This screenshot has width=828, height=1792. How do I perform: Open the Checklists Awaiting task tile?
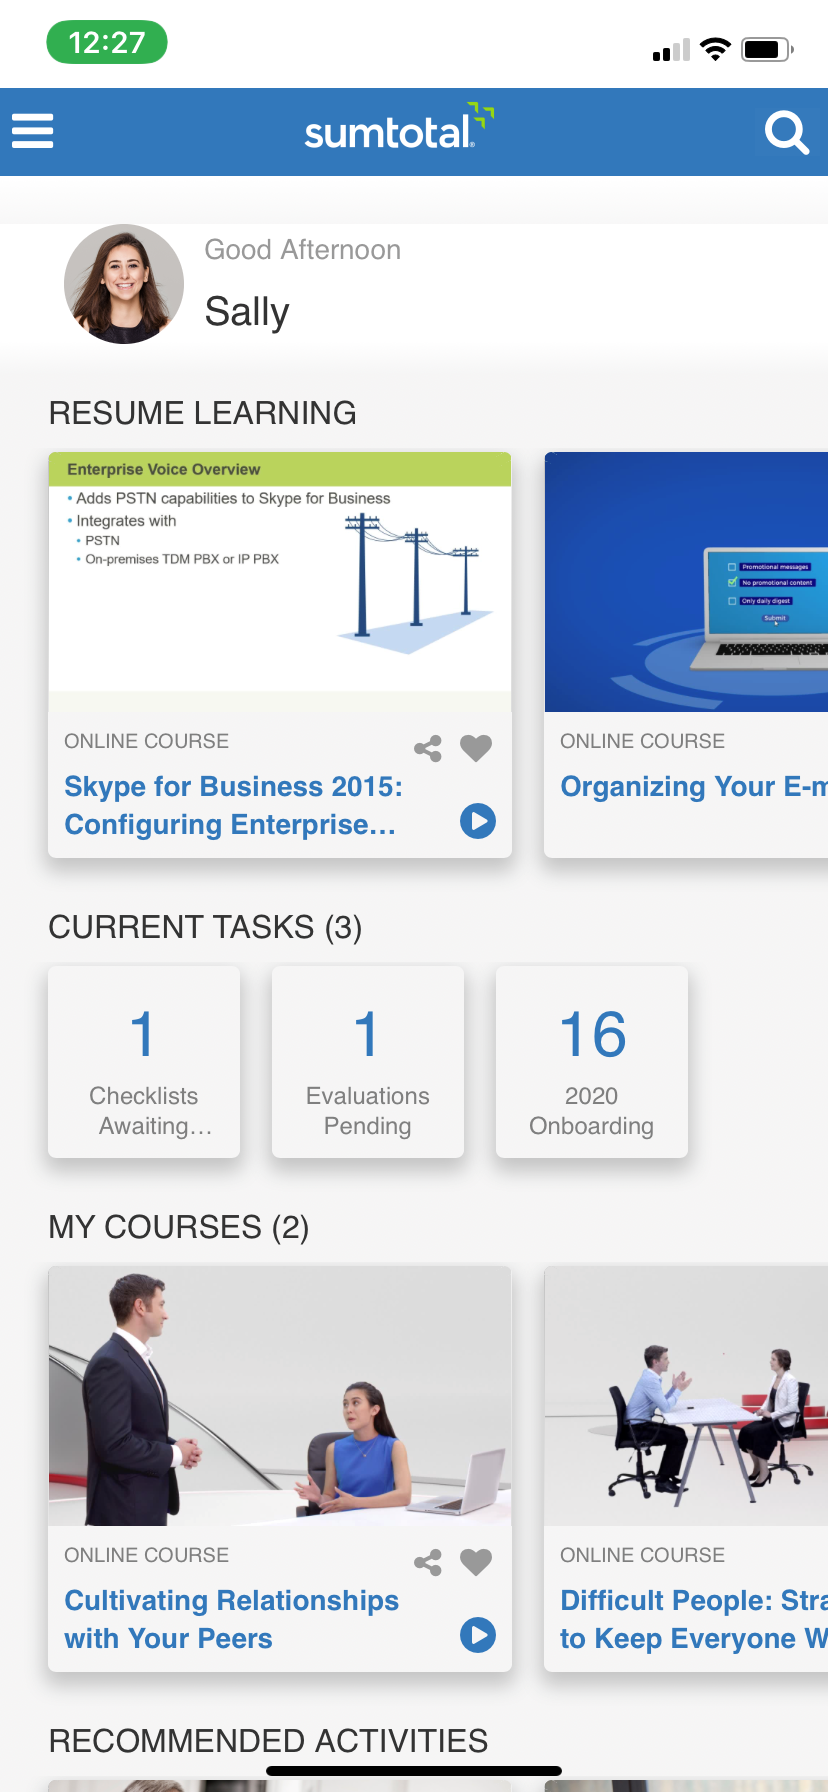coord(144,1062)
